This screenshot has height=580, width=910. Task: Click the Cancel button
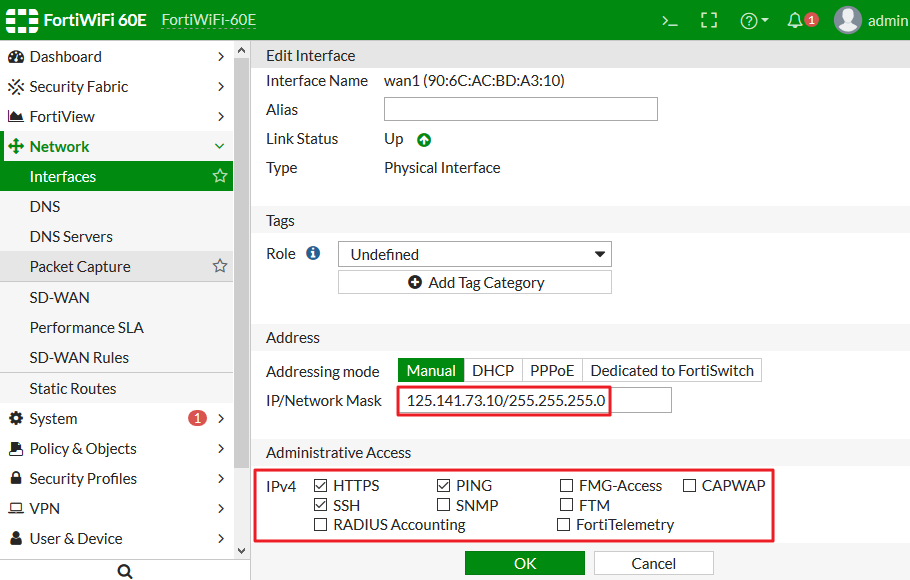pos(653,563)
